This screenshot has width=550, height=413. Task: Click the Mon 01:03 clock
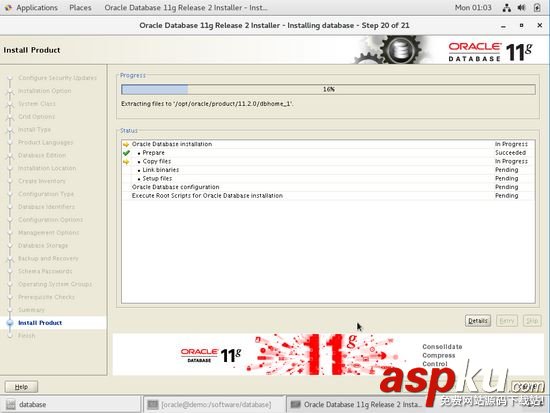tap(473, 7)
